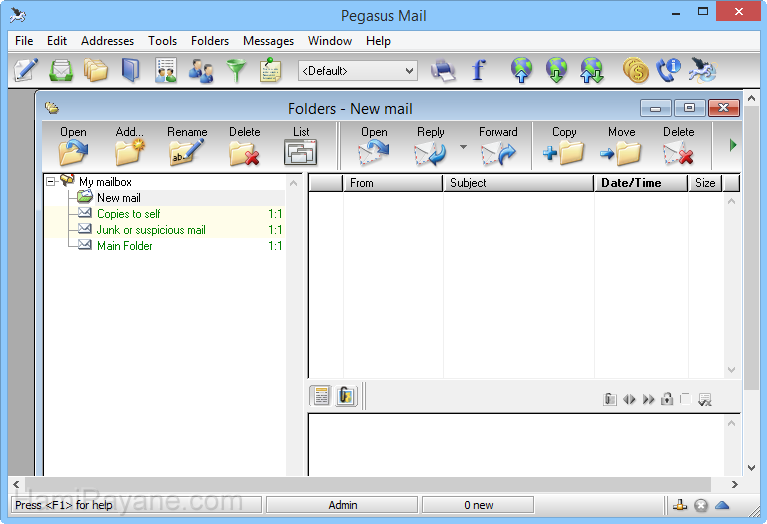This screenshot has width=767, height=524.
Task: Click the printer icon
Action: (x=443, y=71)
